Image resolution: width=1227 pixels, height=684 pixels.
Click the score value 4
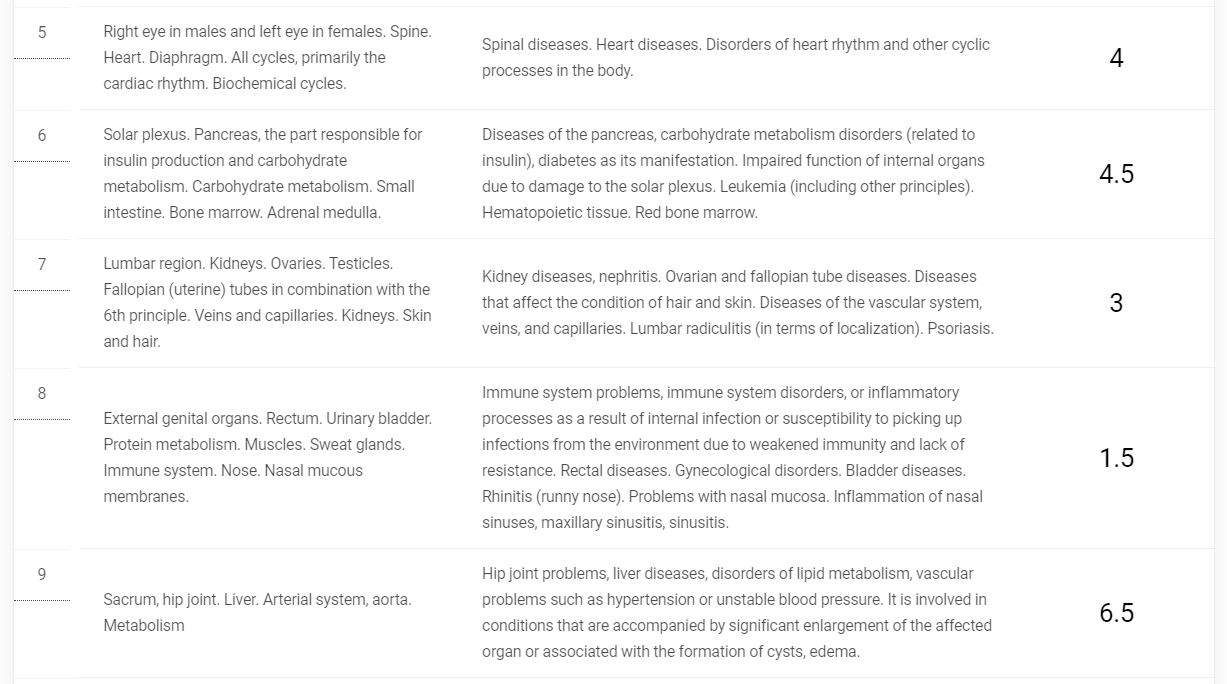click(1116, 58)
